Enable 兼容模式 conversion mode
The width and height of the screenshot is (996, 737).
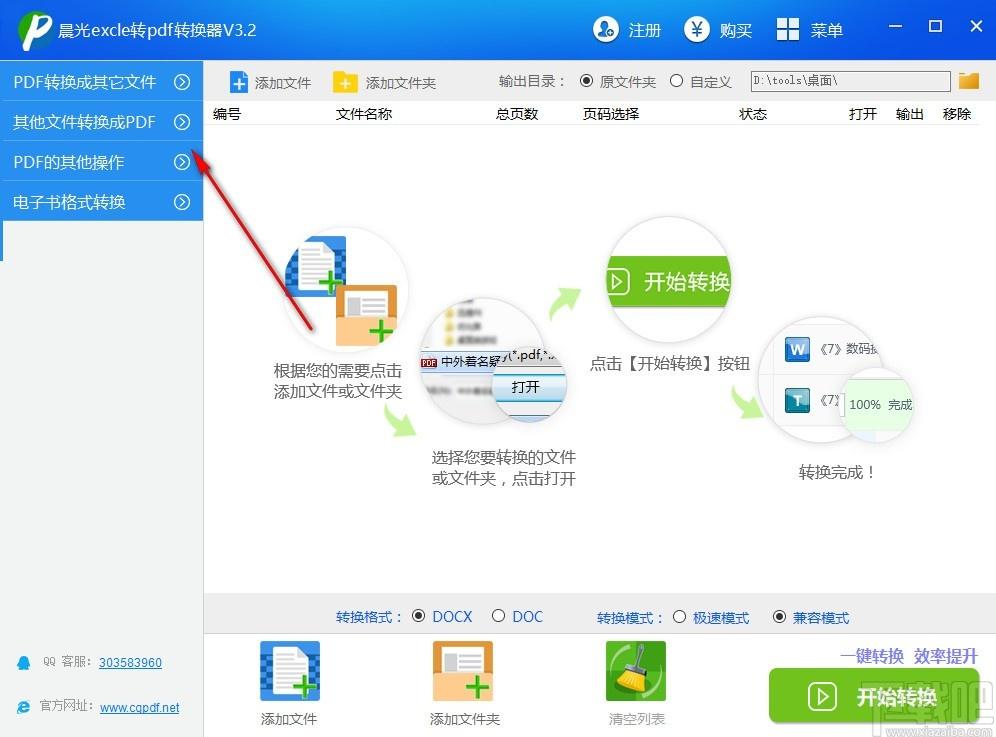point(779,616)
